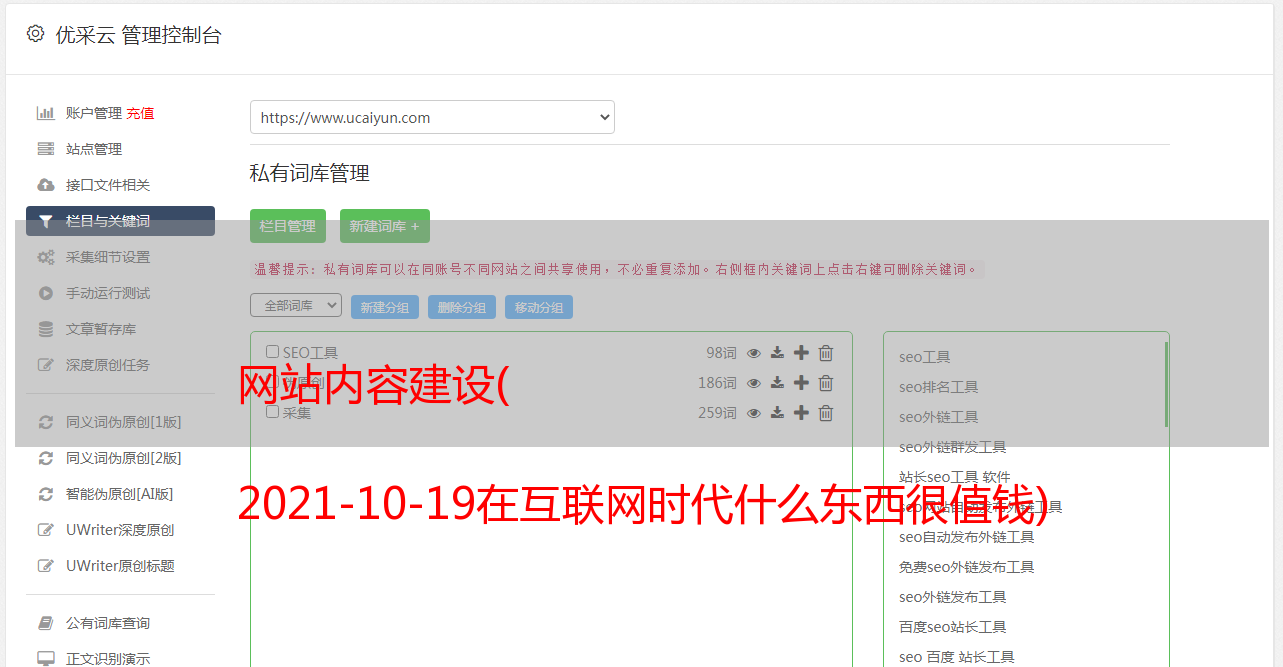Click the green 栏目管理 button
The width and height of the screenshot is (1283, 667).
288,226
